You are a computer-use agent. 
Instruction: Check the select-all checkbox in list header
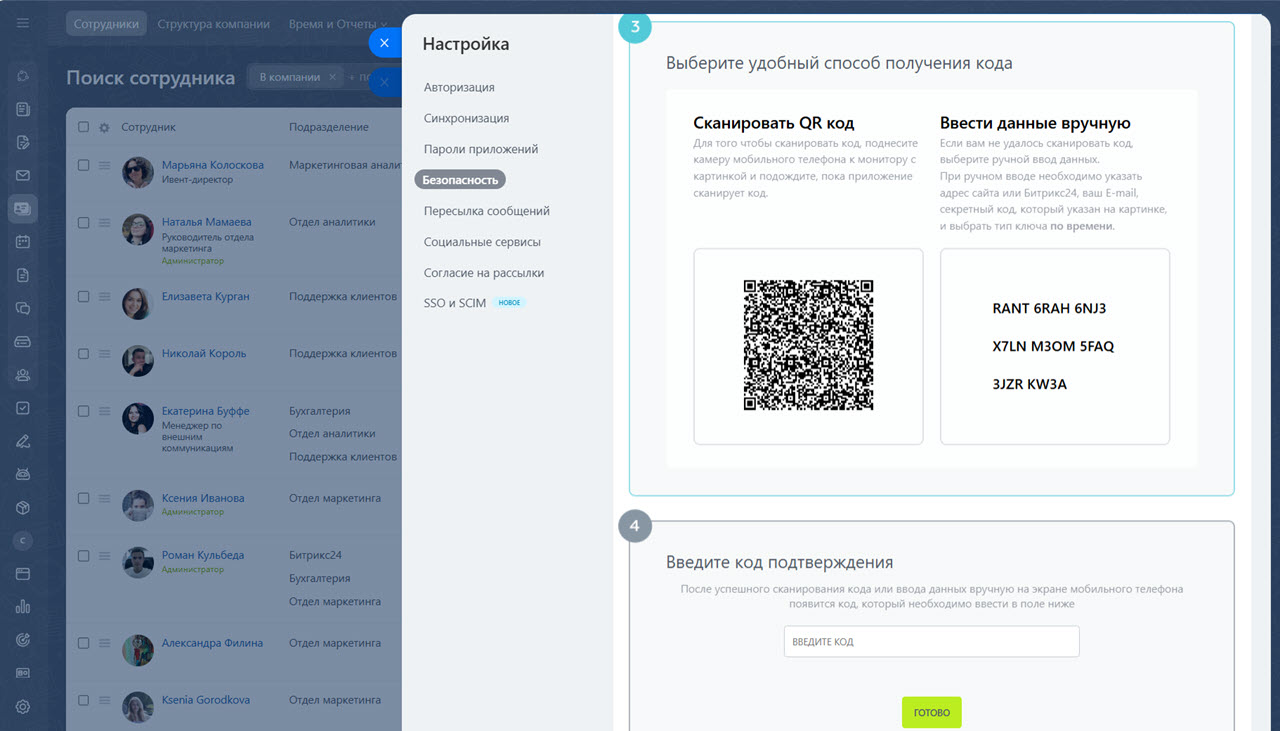coord(84,127)
